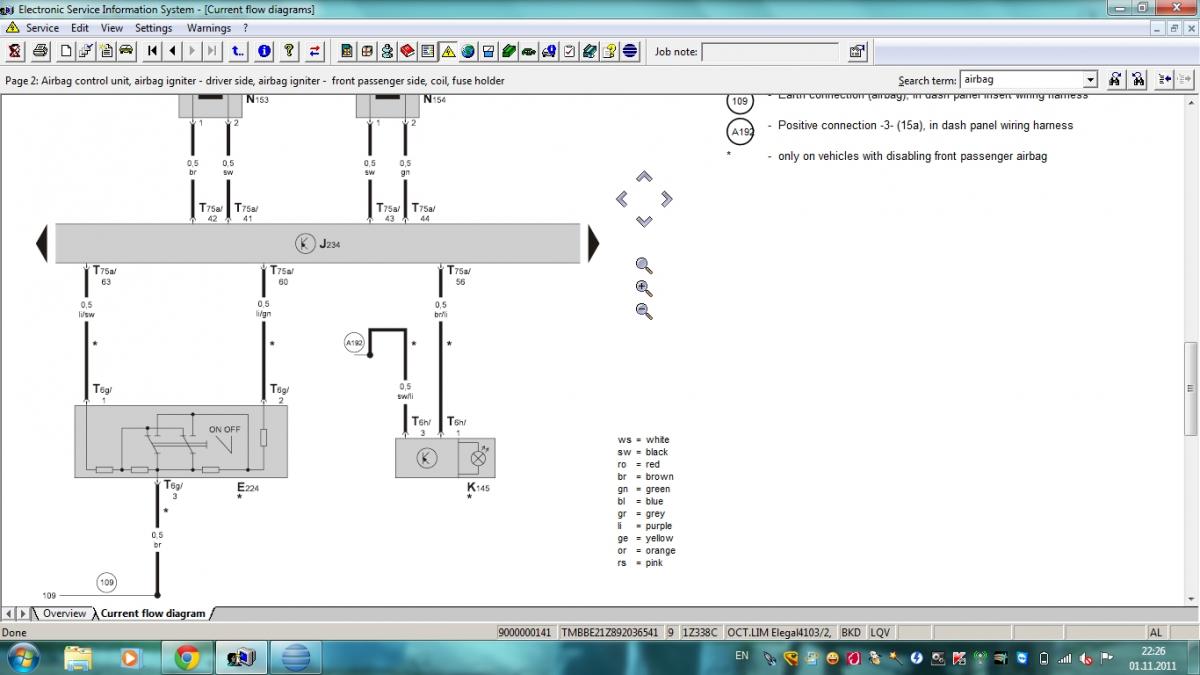Click the printer icon in toolbar
Screen dimensions: 1200x675
pyautogui.click(x=39, y=51)
